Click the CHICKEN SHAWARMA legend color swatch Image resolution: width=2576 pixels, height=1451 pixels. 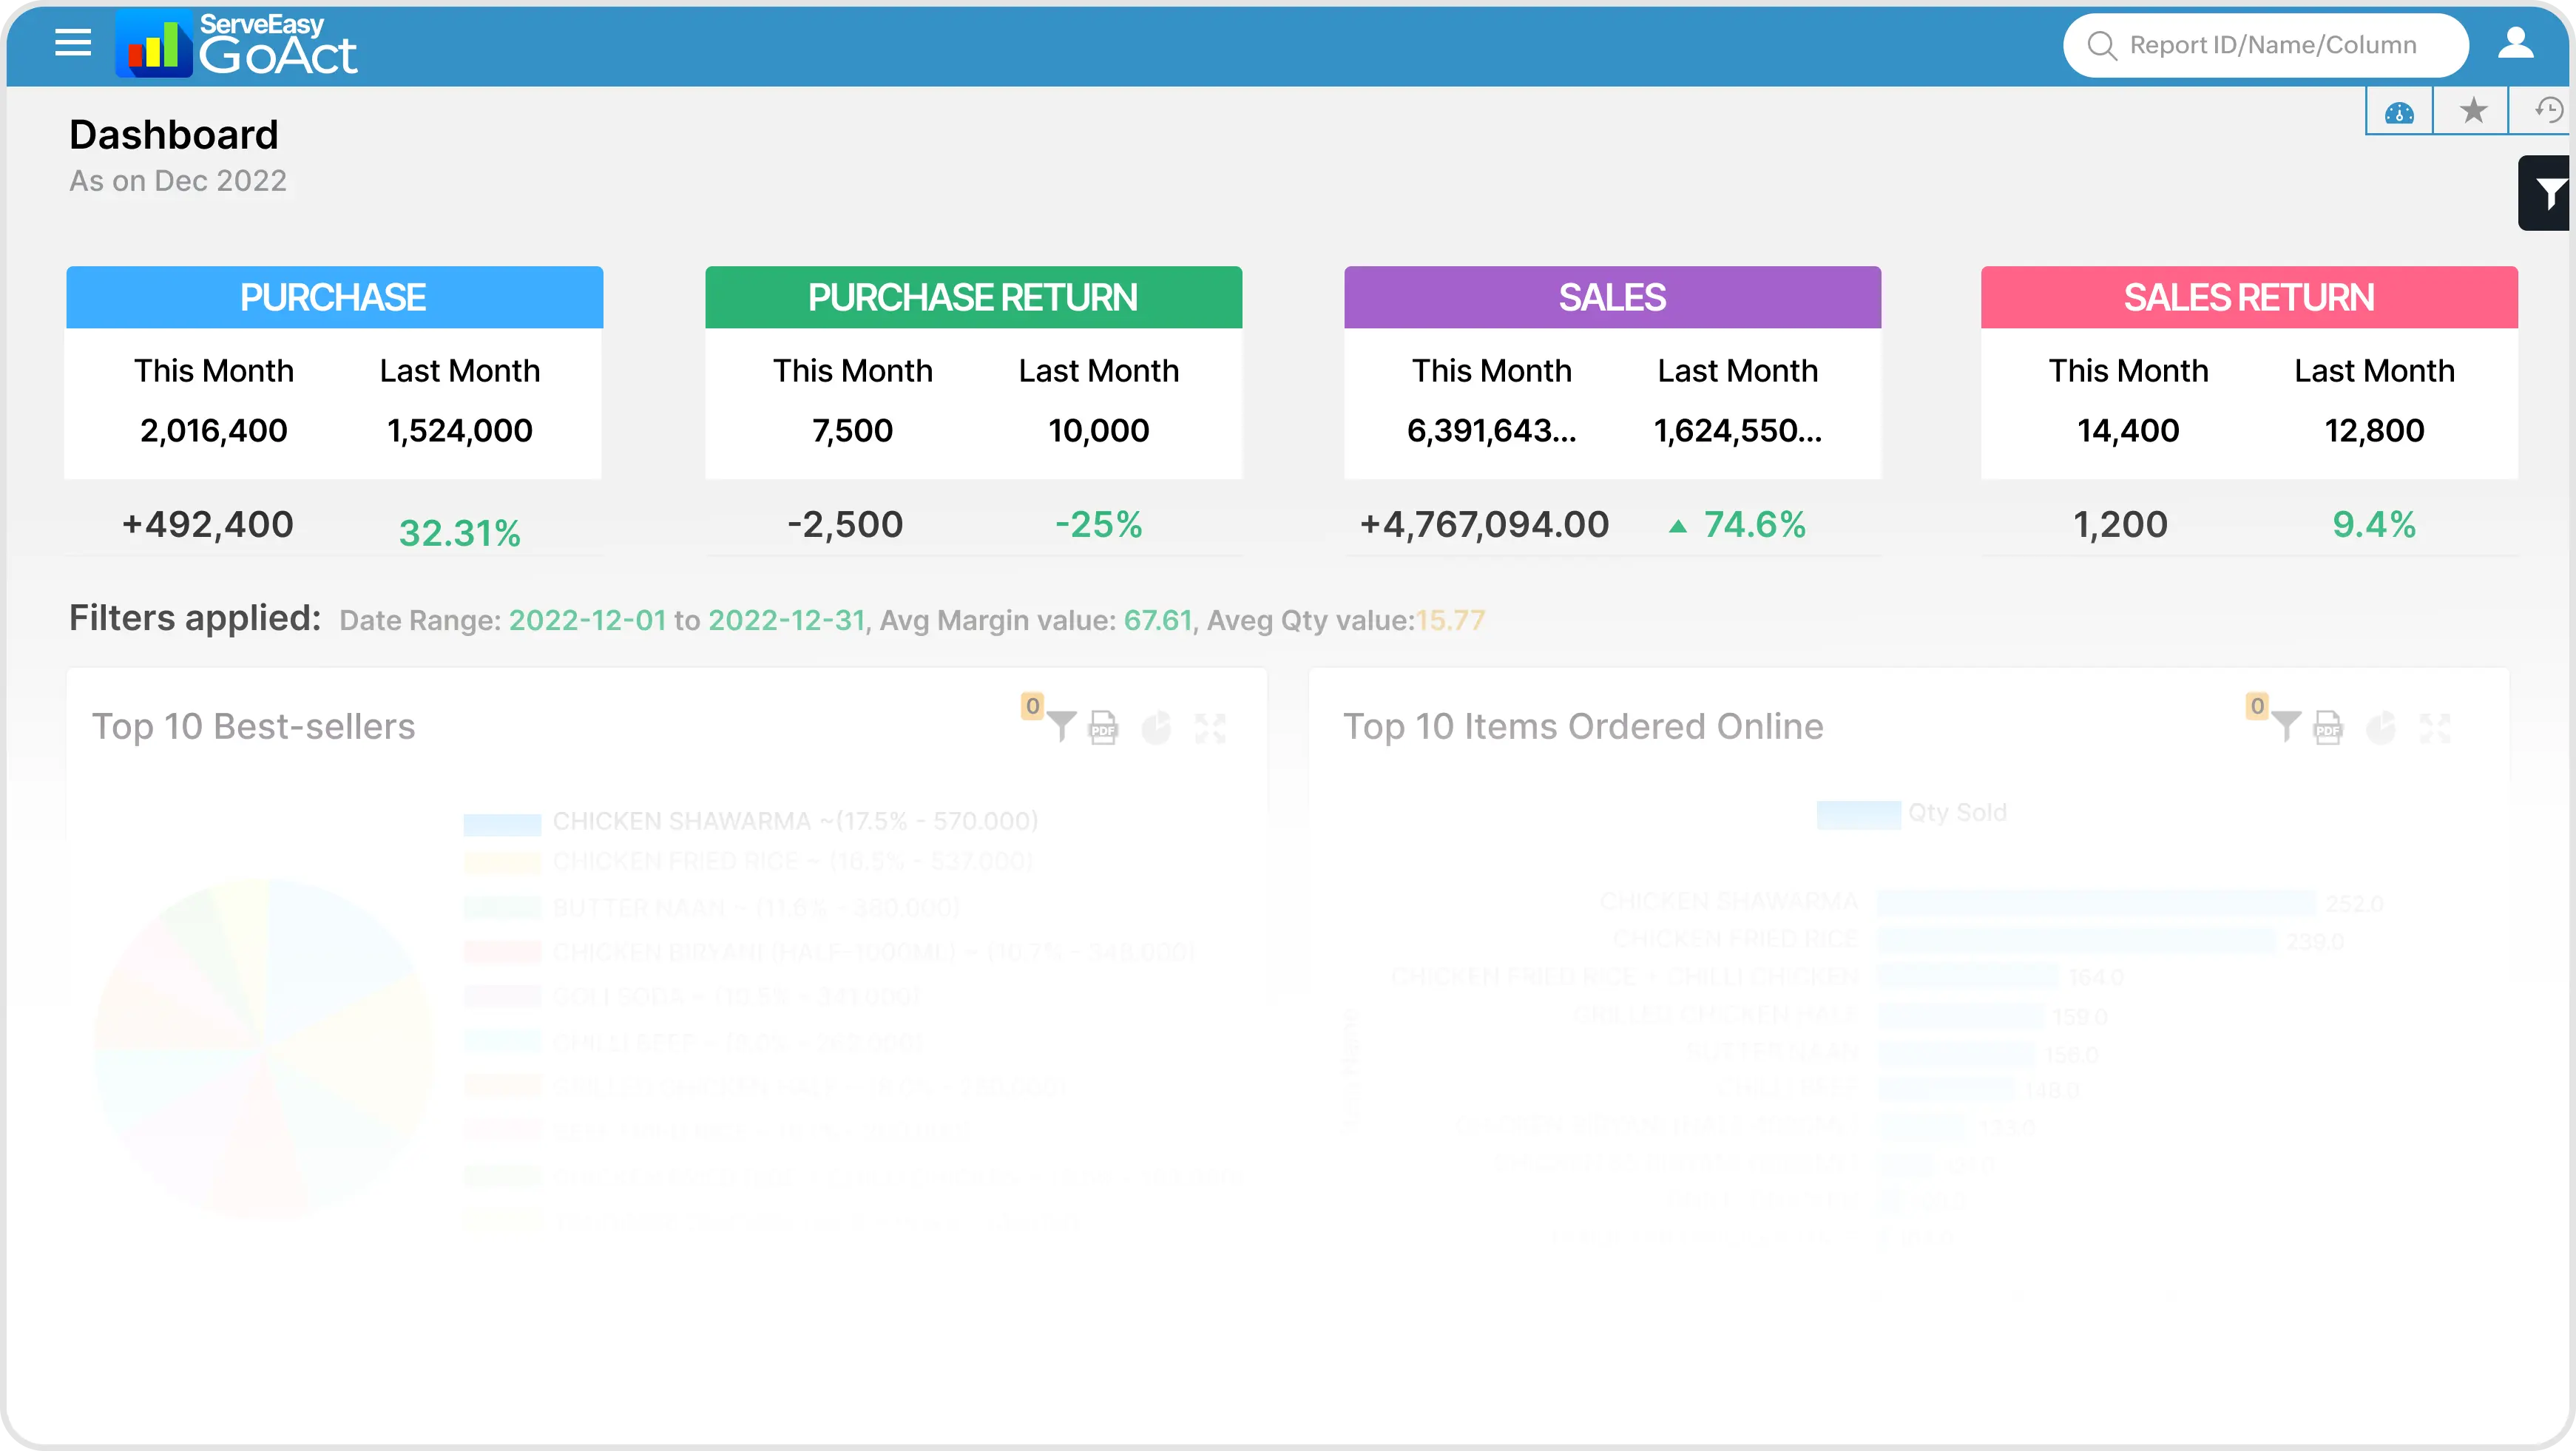pos(502,821)
